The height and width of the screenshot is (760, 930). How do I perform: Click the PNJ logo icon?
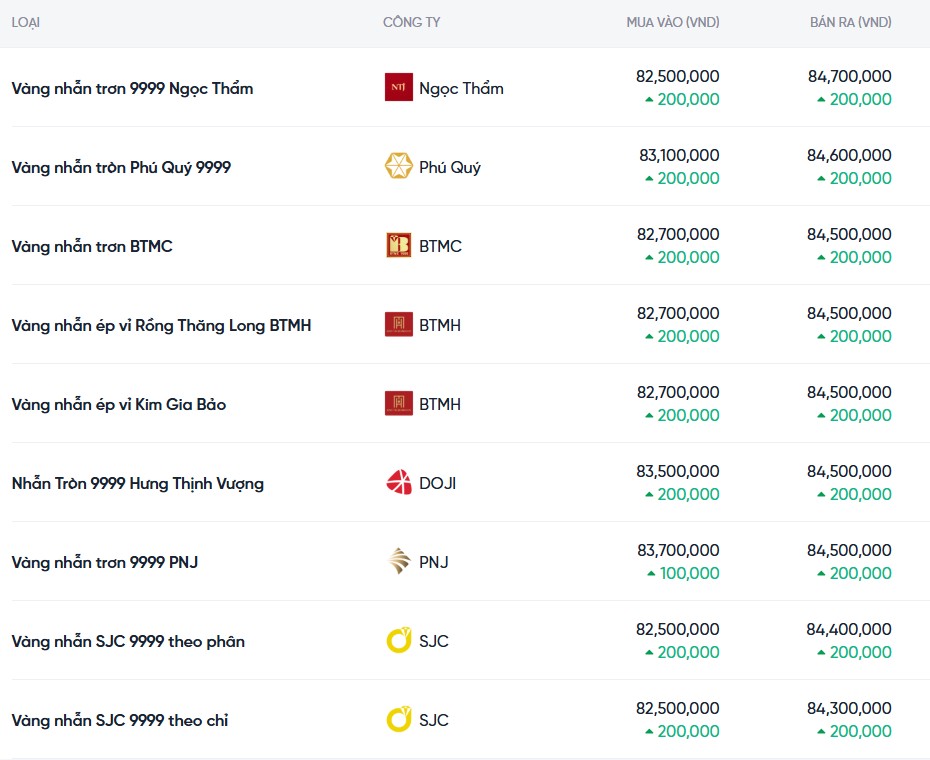pyautogui.click(x=398, y=562)
